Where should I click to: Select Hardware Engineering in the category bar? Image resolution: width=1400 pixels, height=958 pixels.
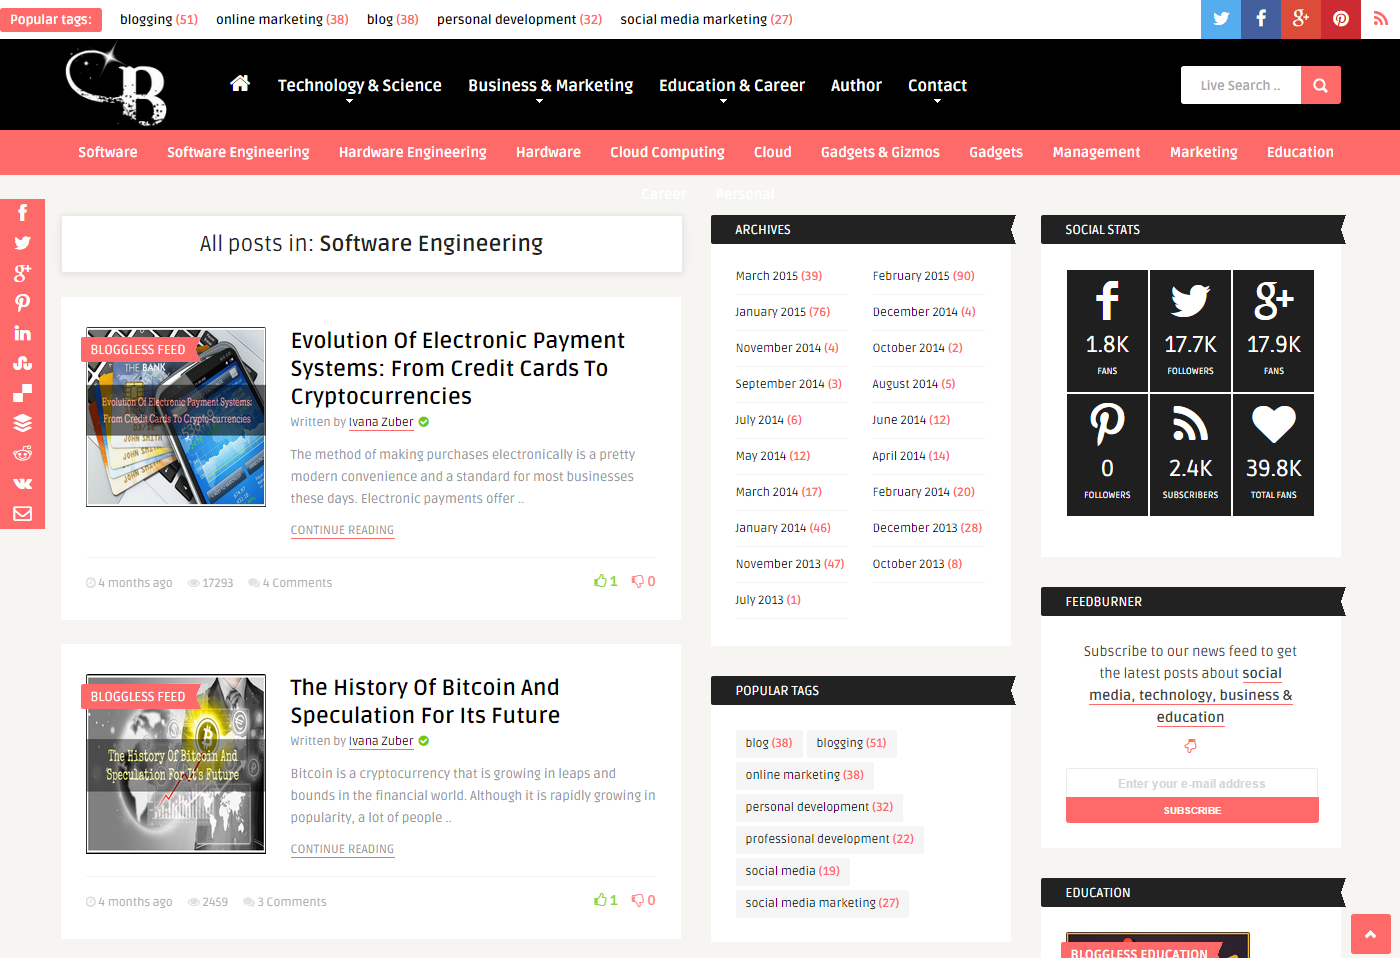click(x=412, y=152)
